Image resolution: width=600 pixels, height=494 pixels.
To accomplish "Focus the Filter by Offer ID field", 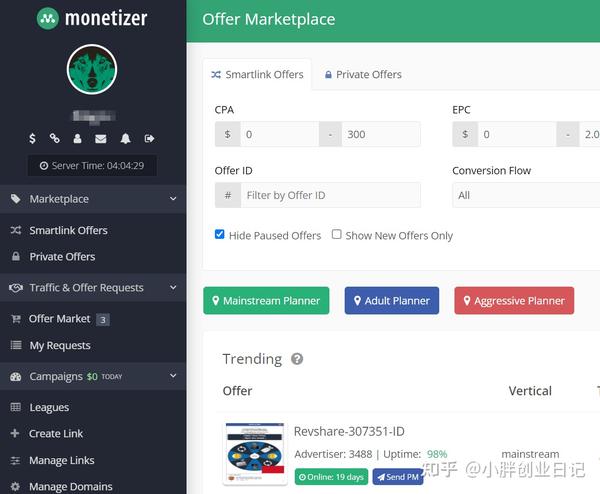I will pyautogui.click(x=331, y=195).
